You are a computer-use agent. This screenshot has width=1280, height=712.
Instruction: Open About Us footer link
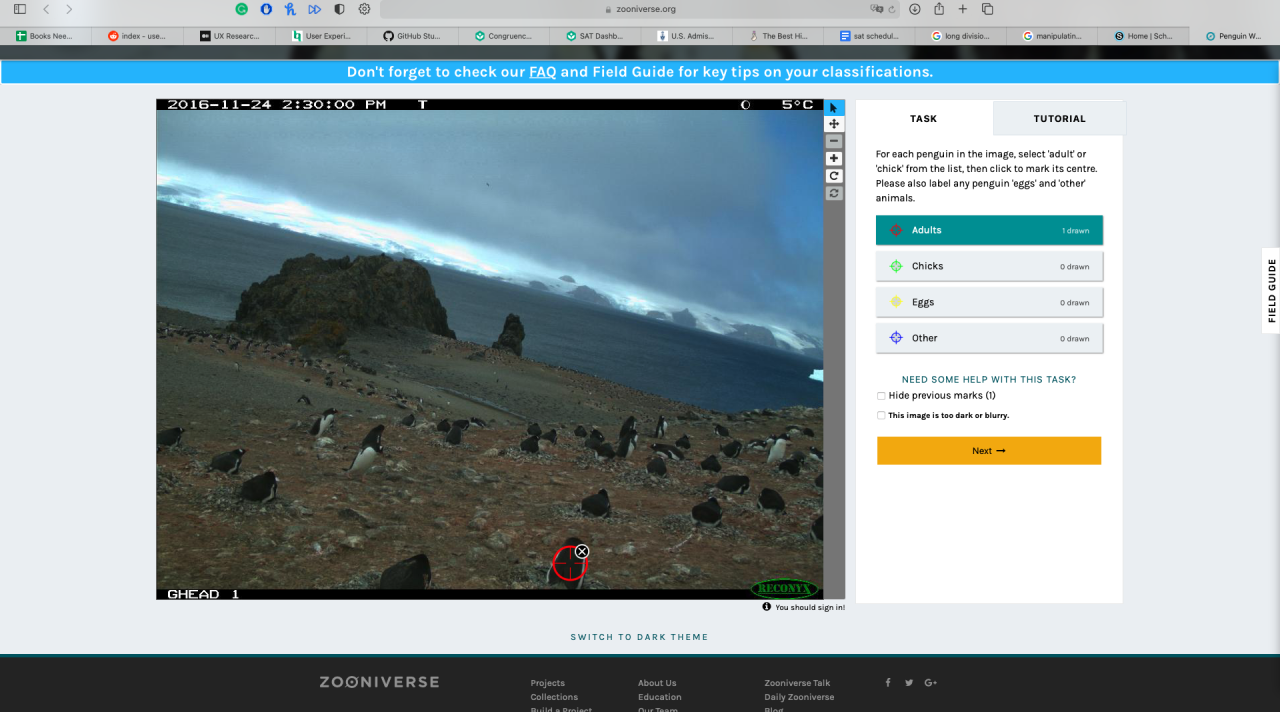coord(657,683)
